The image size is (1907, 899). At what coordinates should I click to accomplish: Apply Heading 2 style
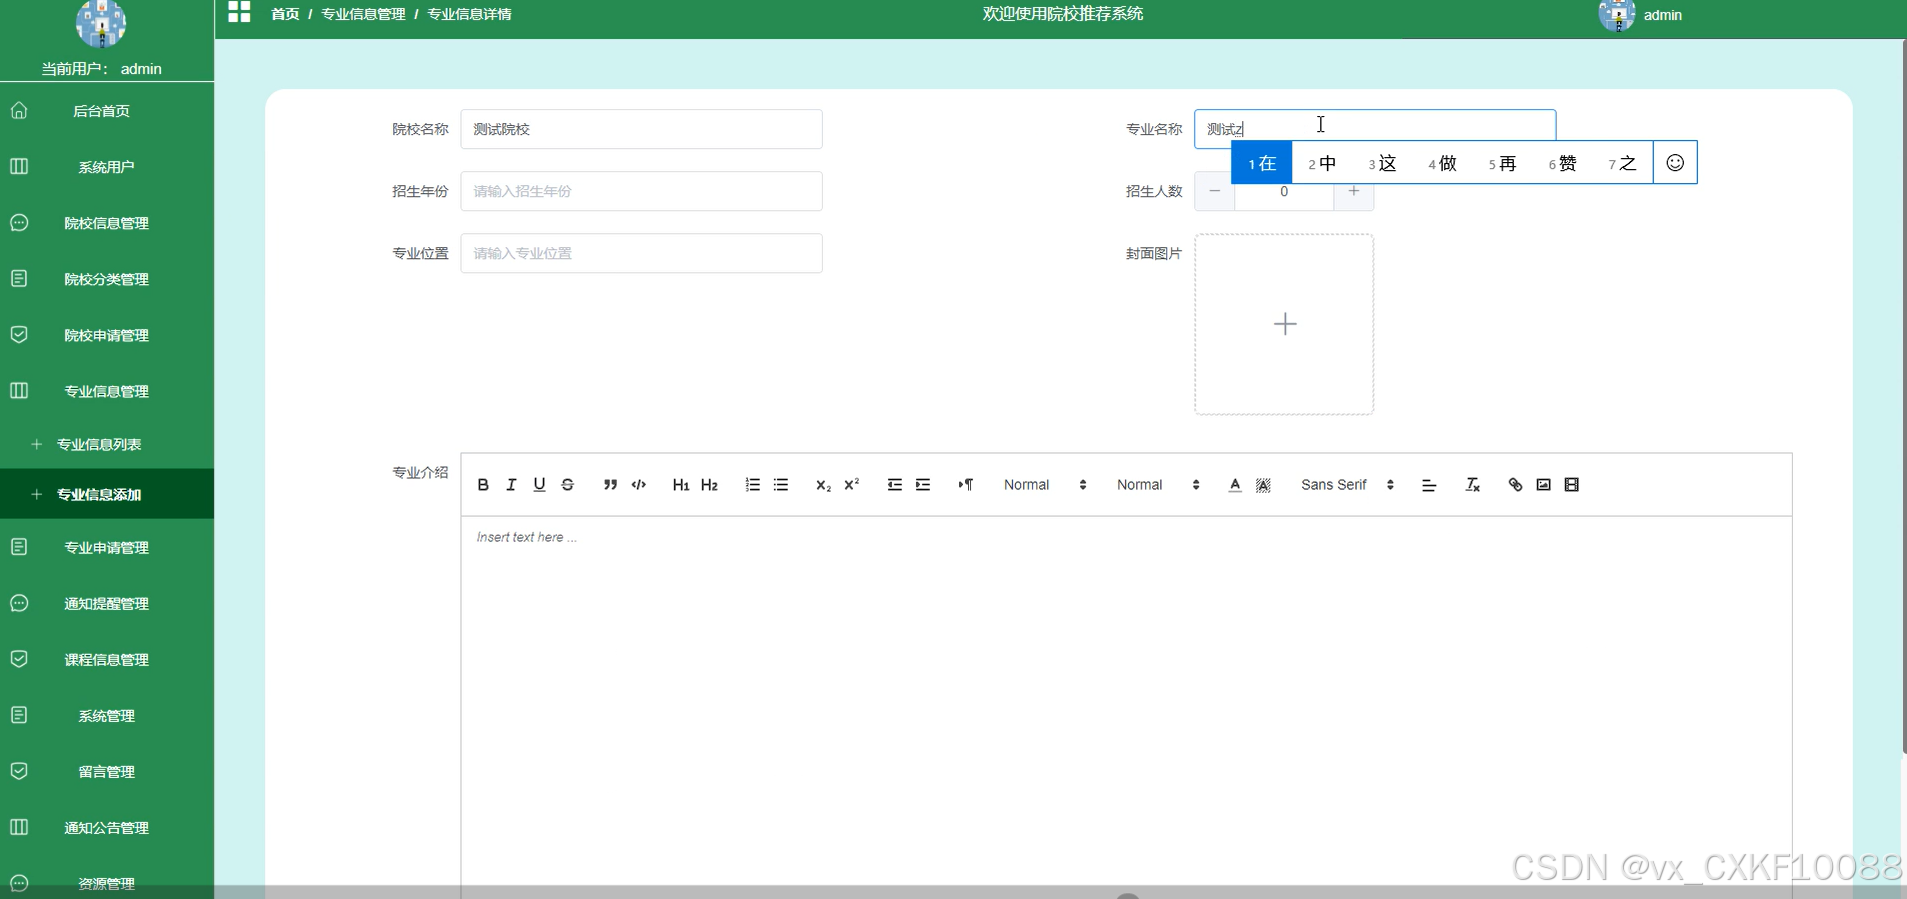[709, 485]
